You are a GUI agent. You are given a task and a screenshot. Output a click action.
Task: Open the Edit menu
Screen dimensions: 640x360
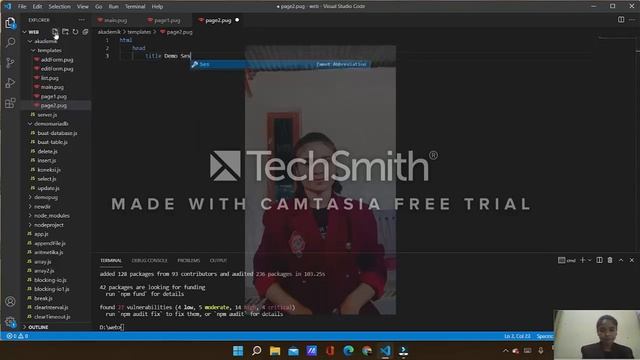pyautogui.click(x=37, y=7)
